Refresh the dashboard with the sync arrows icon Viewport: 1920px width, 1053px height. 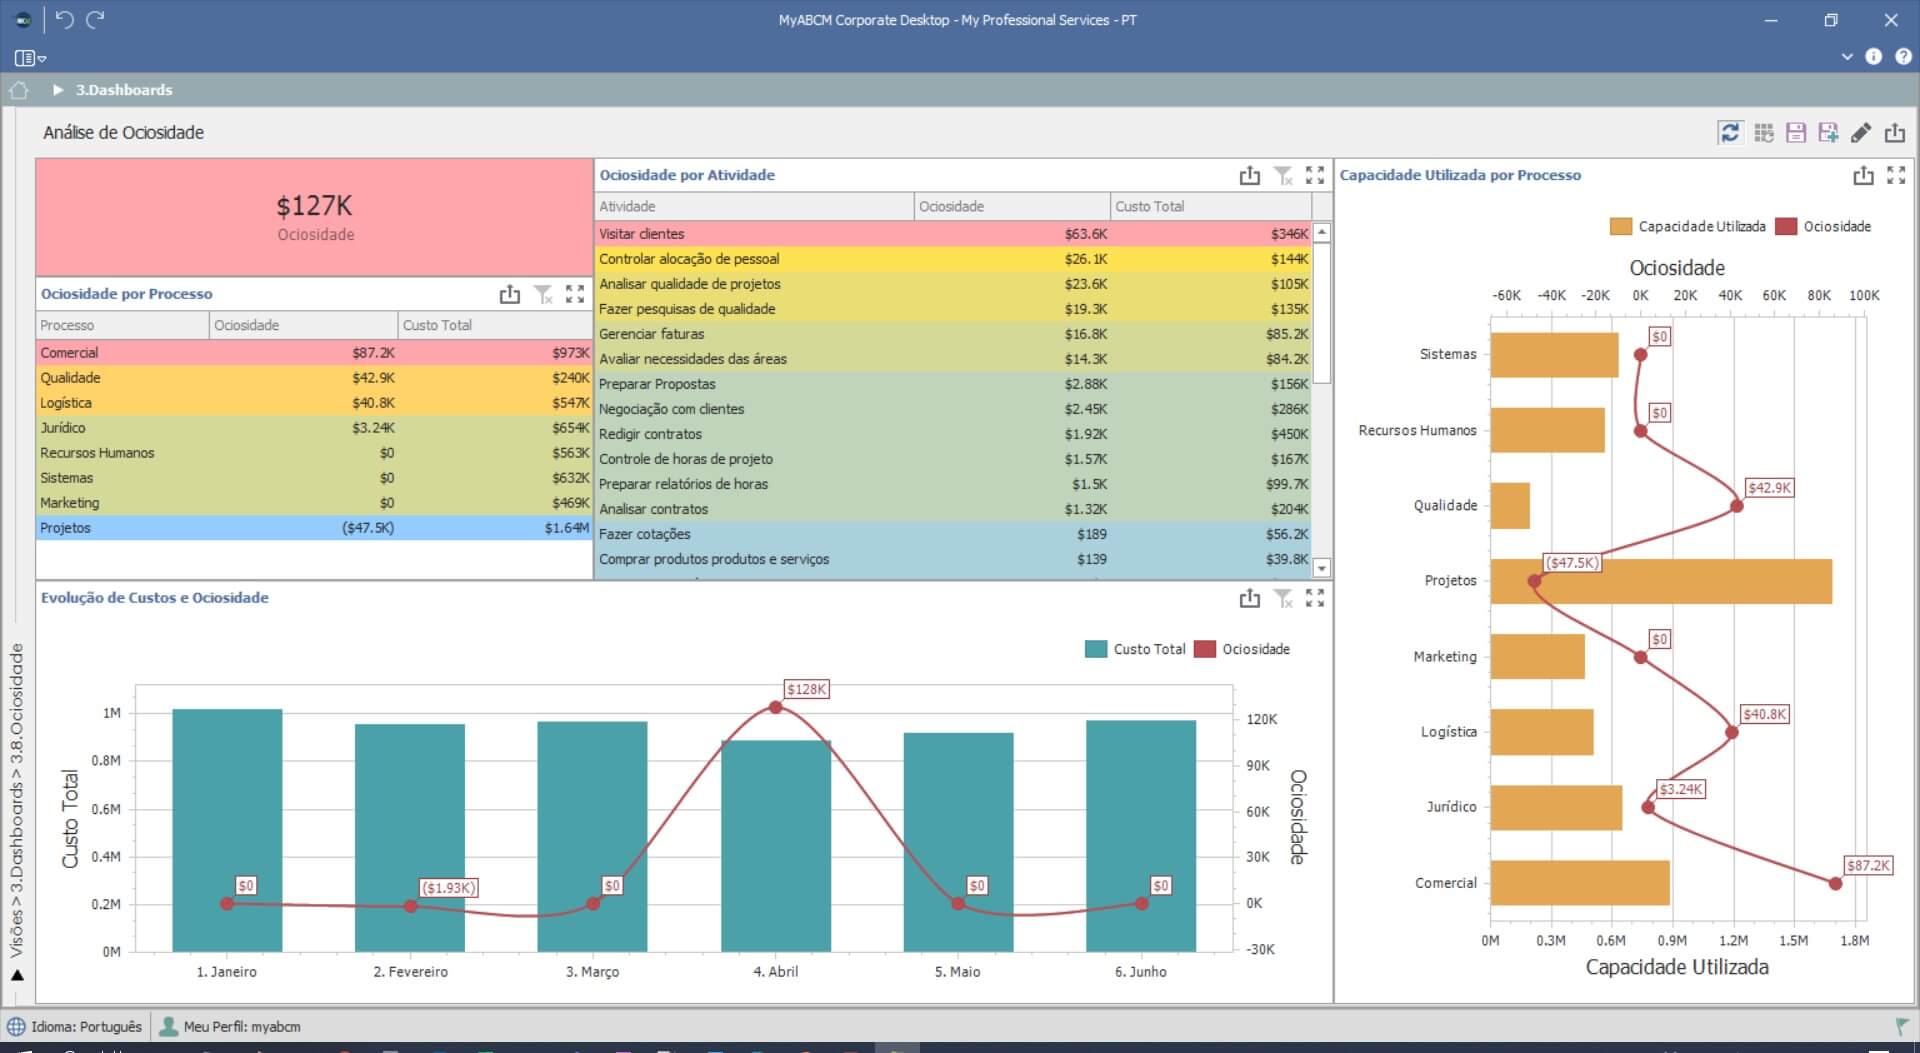[x=1730, y=132]
